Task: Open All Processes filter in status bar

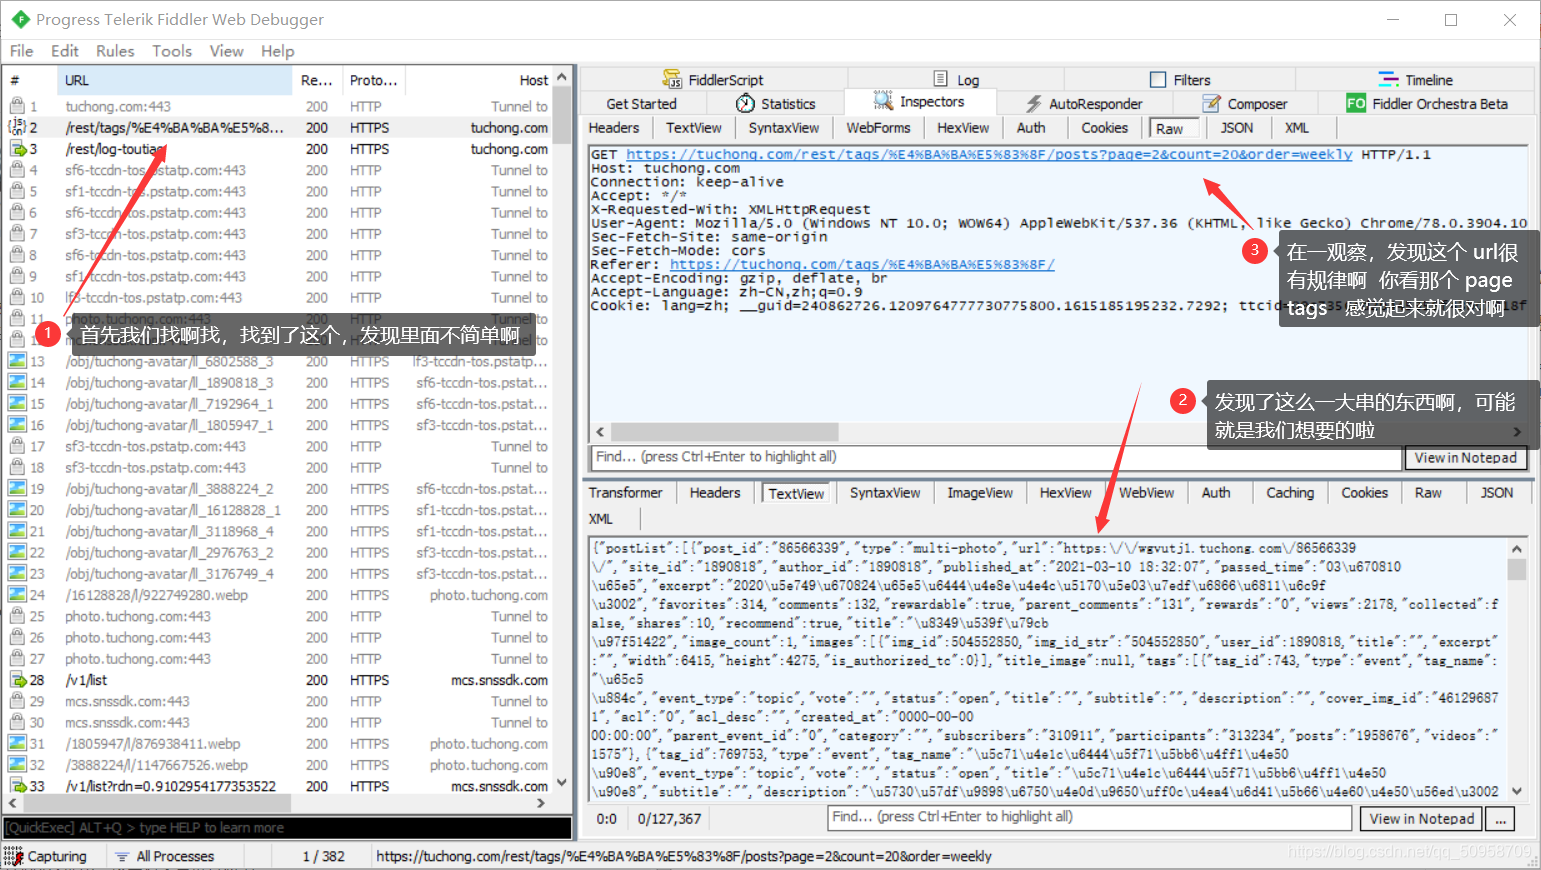Action: (x=165, y=856)
